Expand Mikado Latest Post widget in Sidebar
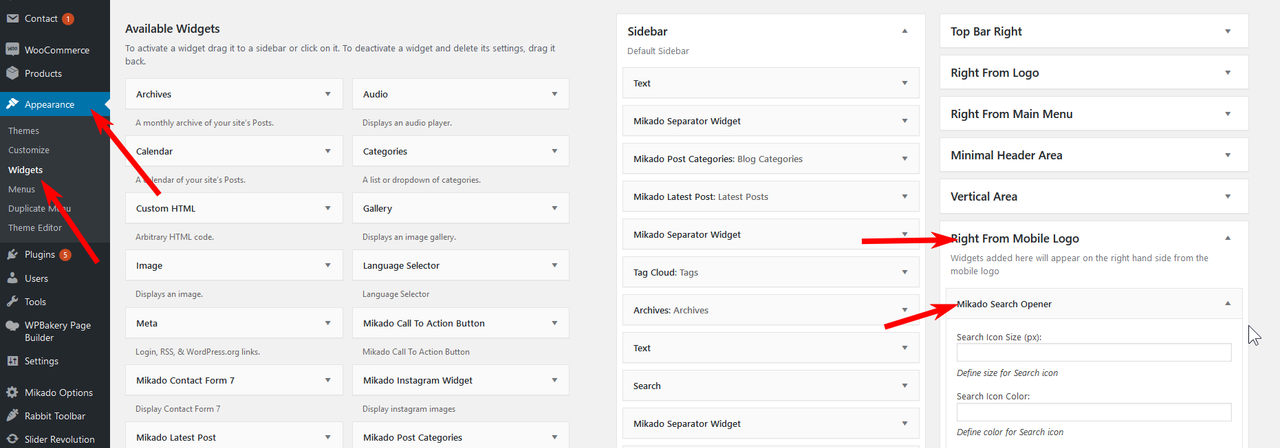This screenshot has height=448, width=1280. click(x=905, y=196)
